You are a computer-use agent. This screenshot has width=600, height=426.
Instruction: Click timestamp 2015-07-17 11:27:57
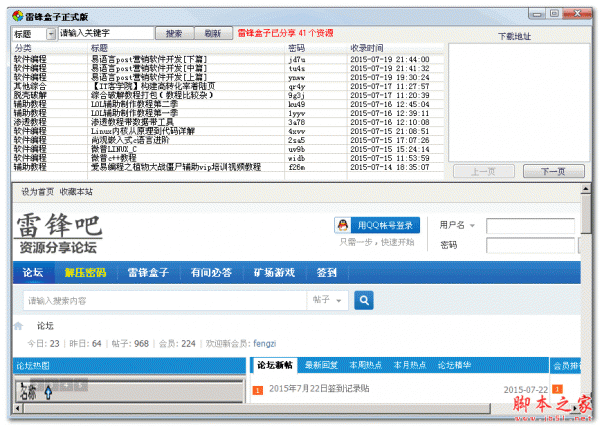(x=390, y=87)
